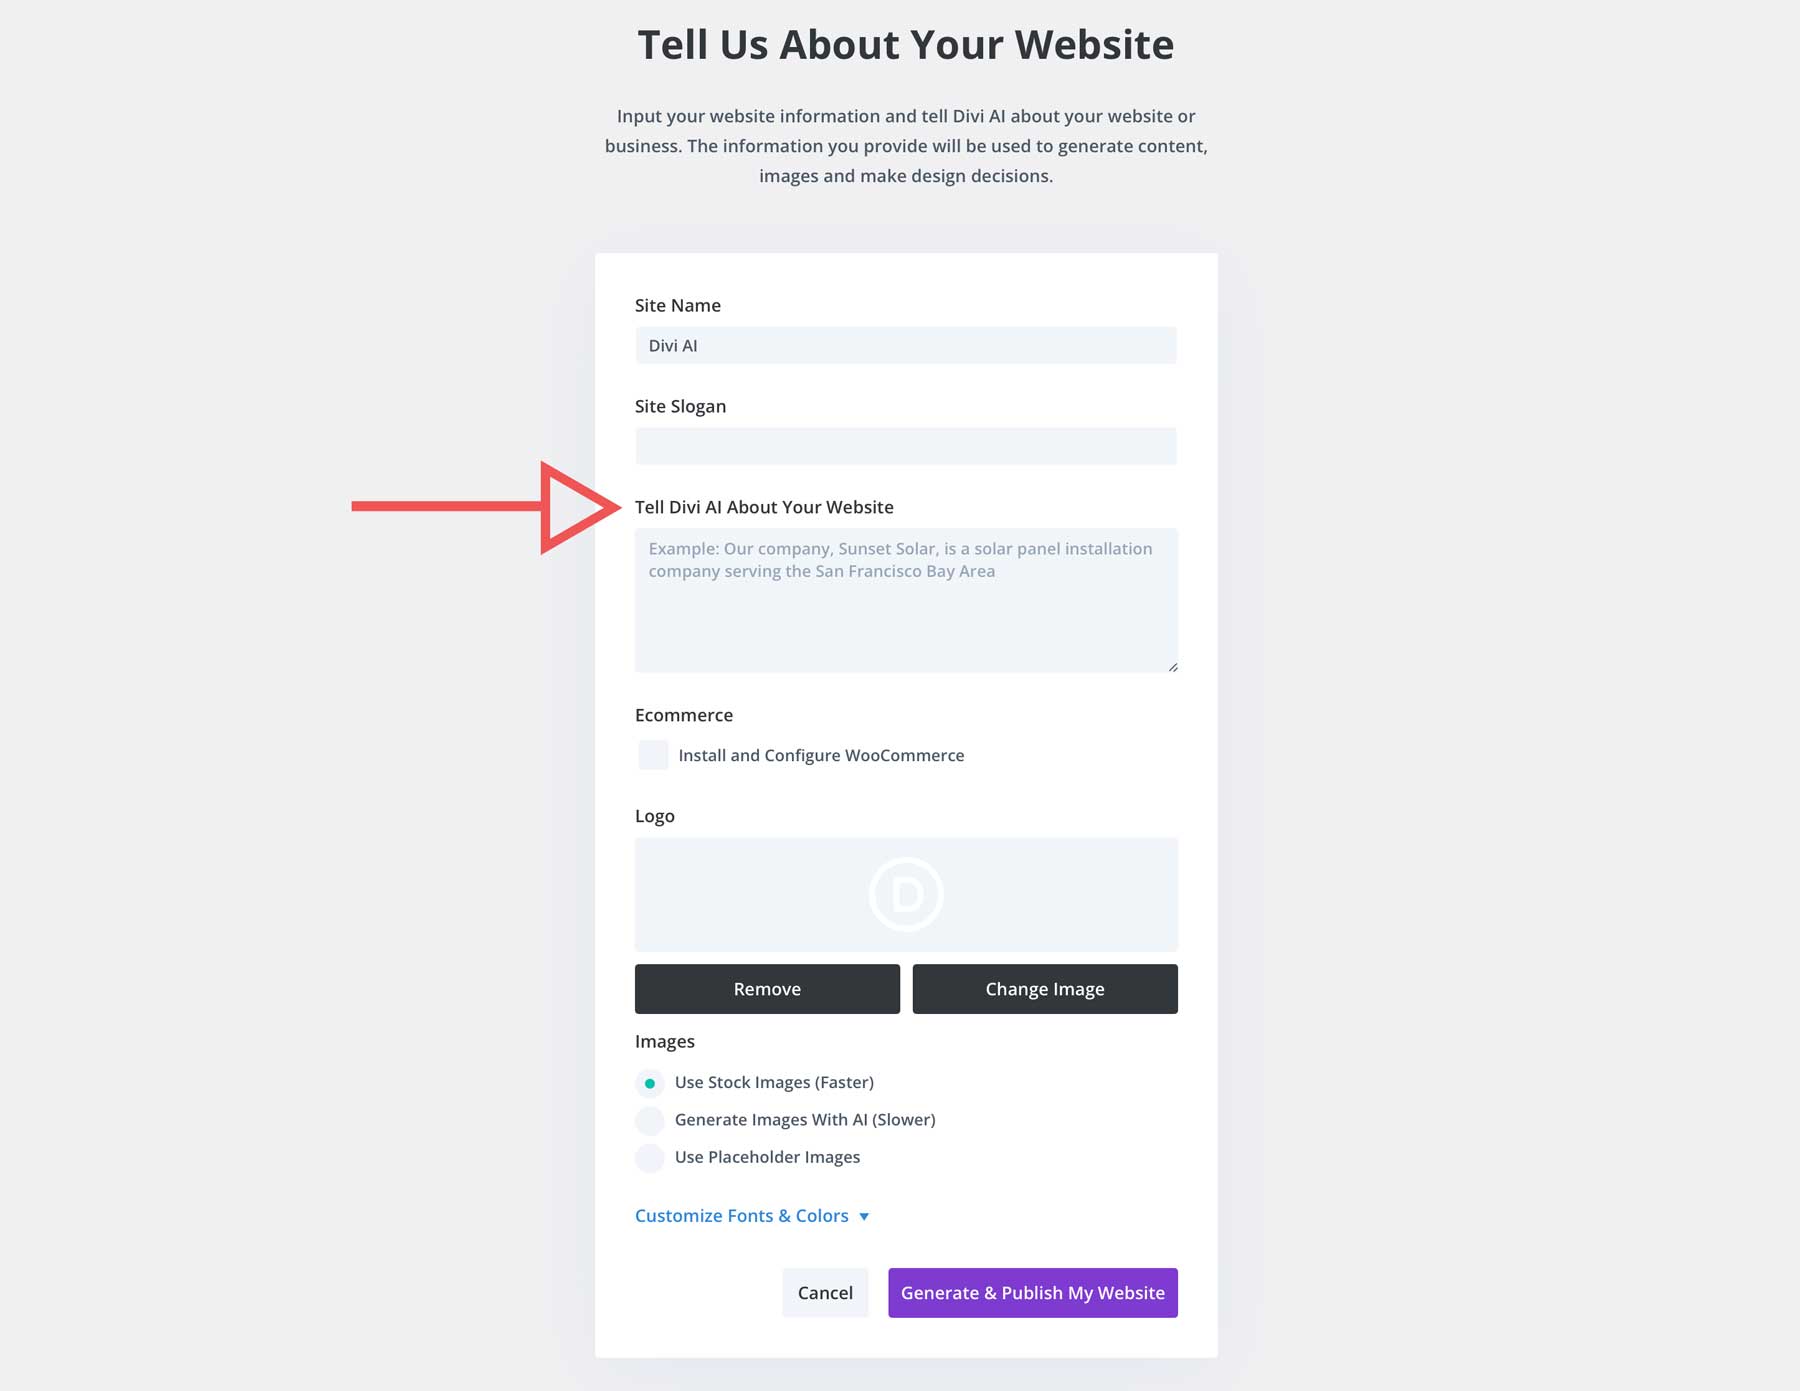Click the Site Name input field
The height and width of the screenshot is (1391, 1800).
pos(905,345)
